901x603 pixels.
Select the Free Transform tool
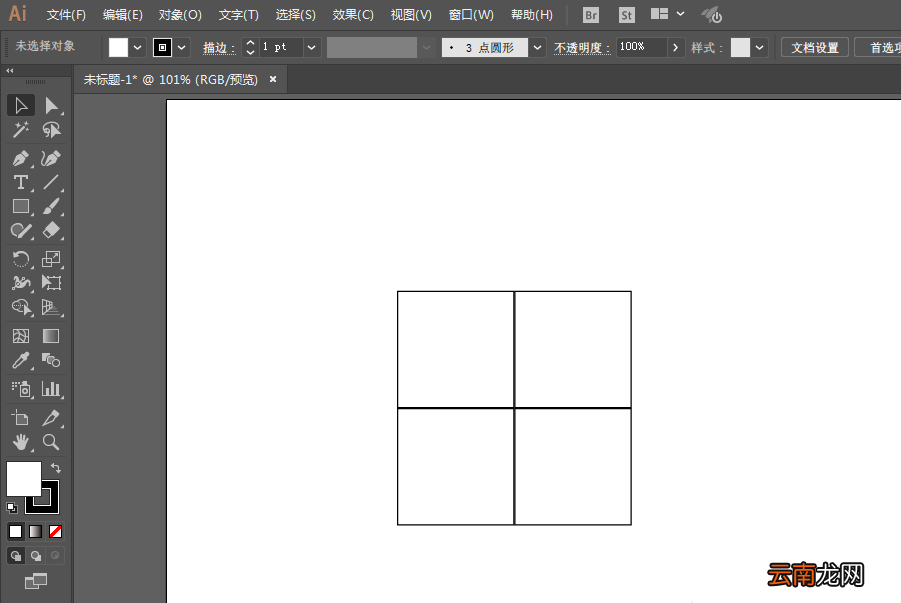(51, 283)
